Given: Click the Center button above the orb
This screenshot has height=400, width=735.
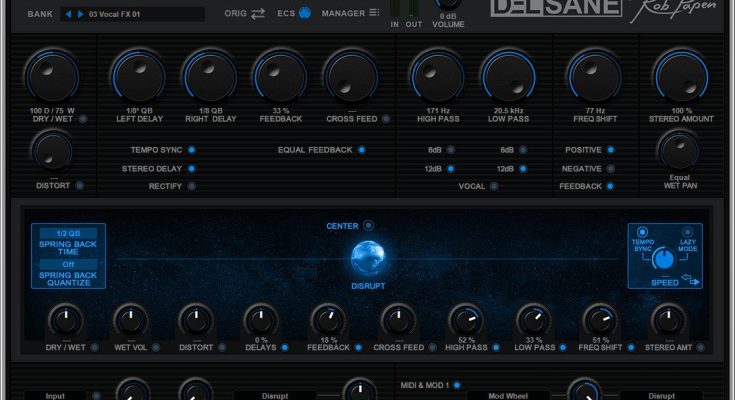Looking at the screenshot, I should pos(368,226).
